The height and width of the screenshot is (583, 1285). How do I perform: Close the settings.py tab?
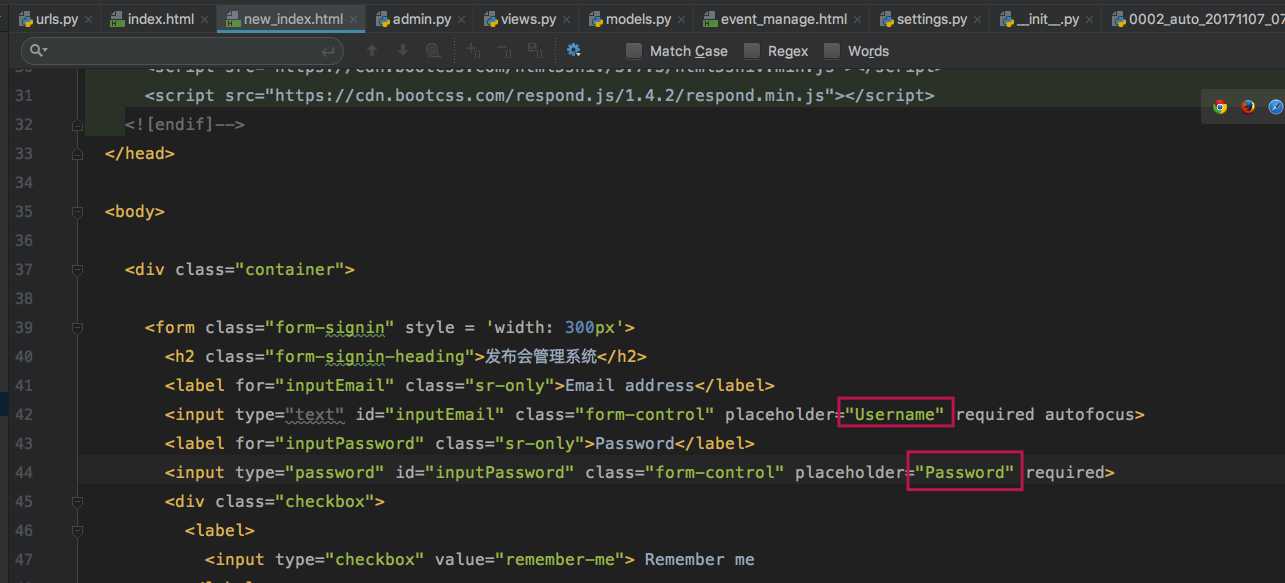tap(978, 20)
